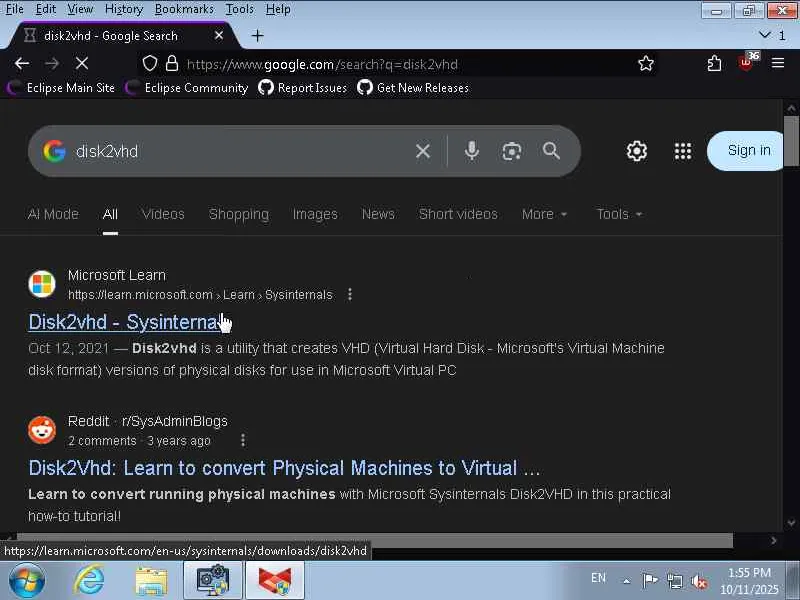Click the Sign in button
This screenshot has height=600, width=800.
(745, 151)
